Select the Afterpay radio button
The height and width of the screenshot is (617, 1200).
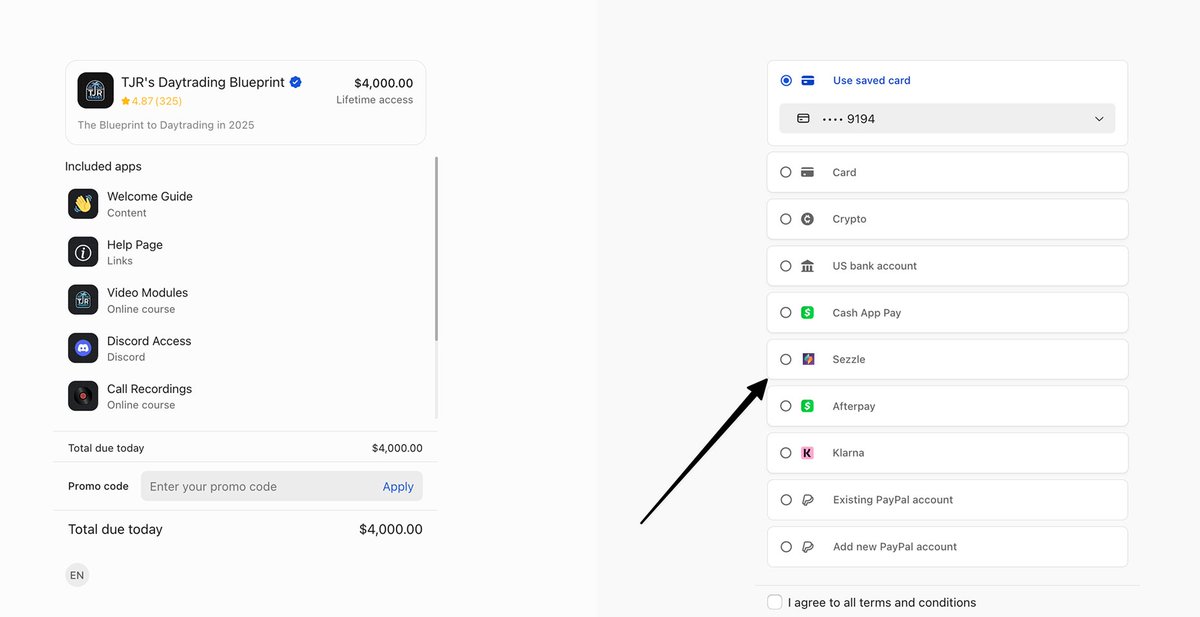click(x=786, y=406)
